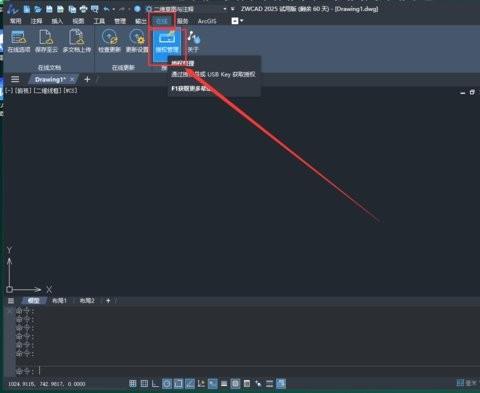Click the 在线酒店 cloud icon in the ribbon
The height and width of the screenshot is (393, 480).
(x=19, y=41)
